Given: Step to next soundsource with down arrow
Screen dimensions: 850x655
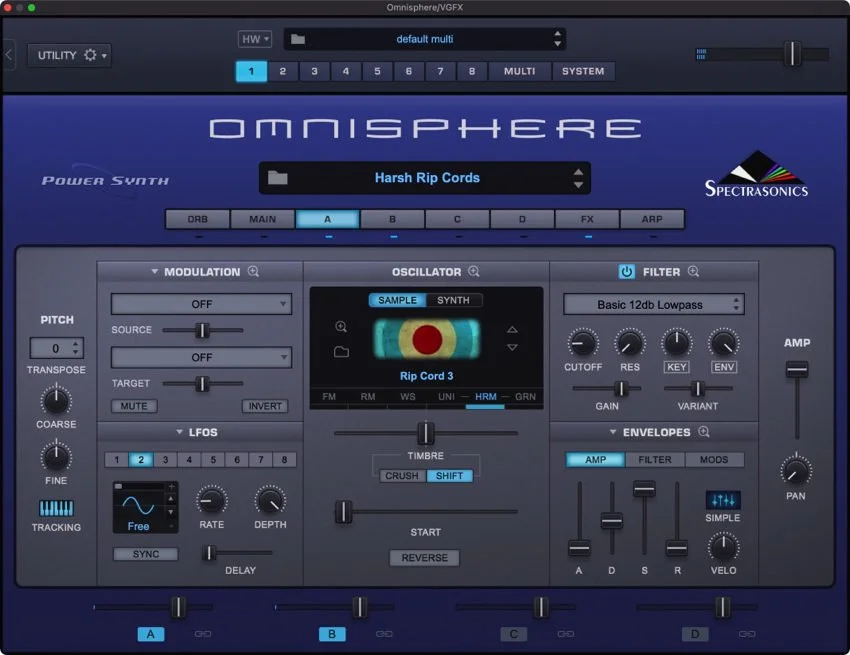Looking at the screenshot, I should [512, 347].
